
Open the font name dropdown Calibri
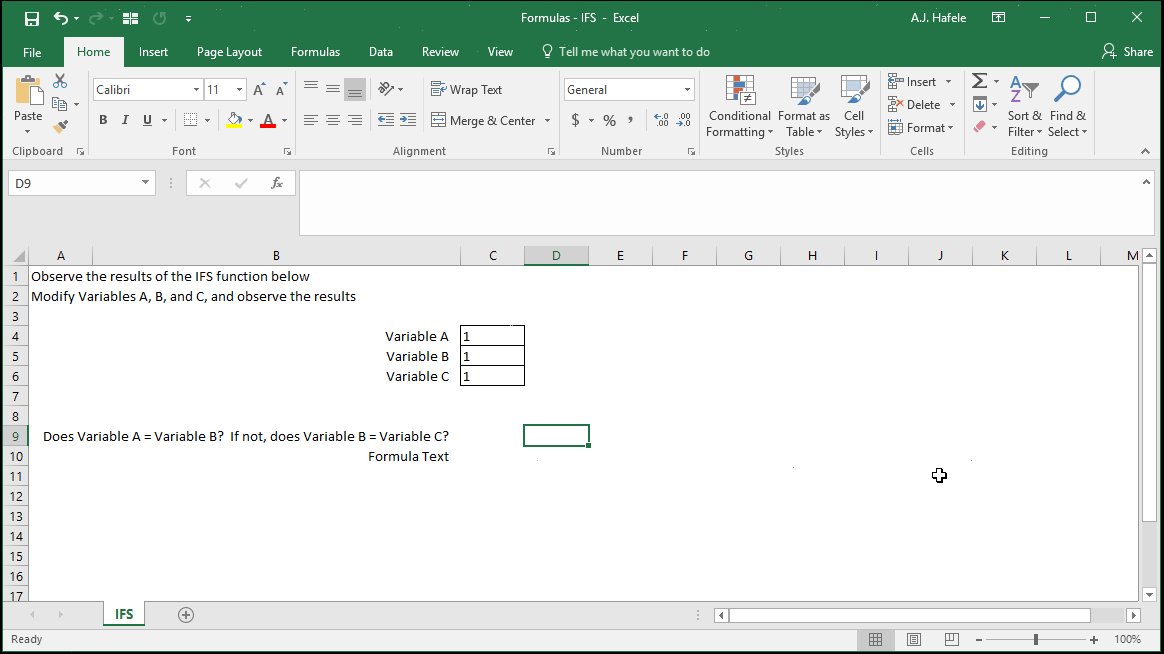(197, 90)
